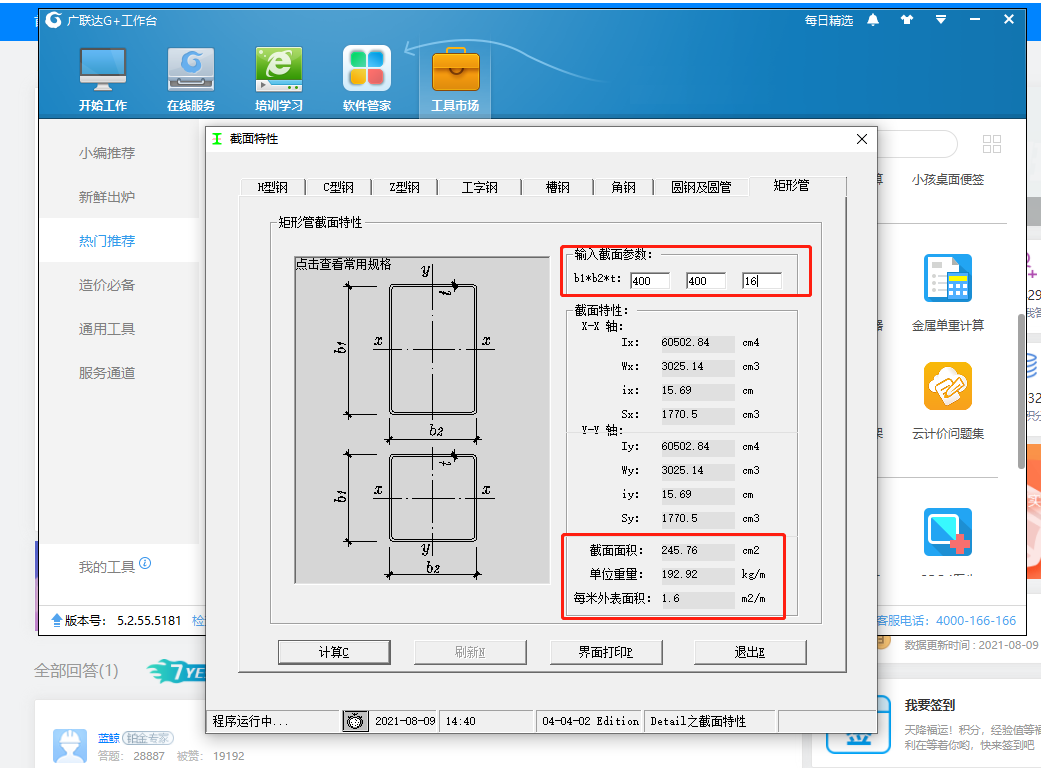Viewport: 1041px width, 768px height.
Task: Switch to the C型钢 tab
Action: tap(339, 187)
